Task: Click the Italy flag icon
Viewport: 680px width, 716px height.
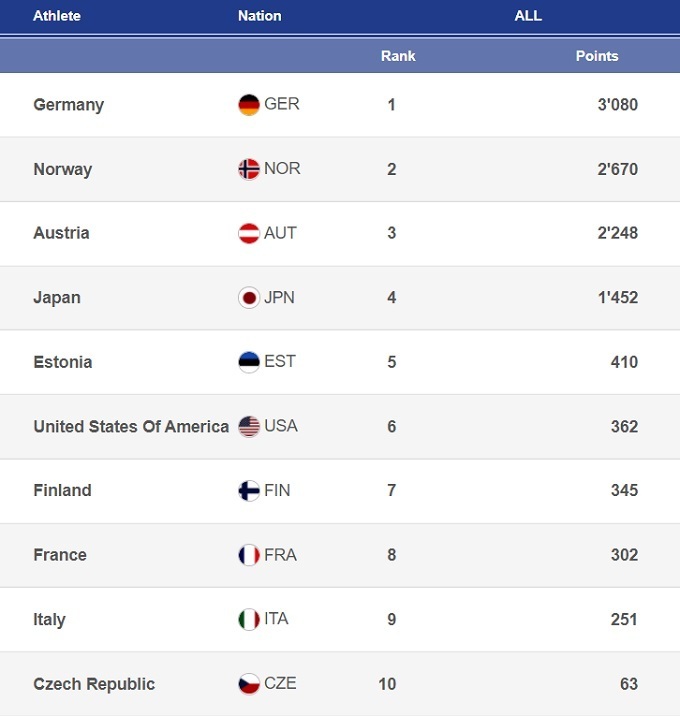Action: coord(249,620)
